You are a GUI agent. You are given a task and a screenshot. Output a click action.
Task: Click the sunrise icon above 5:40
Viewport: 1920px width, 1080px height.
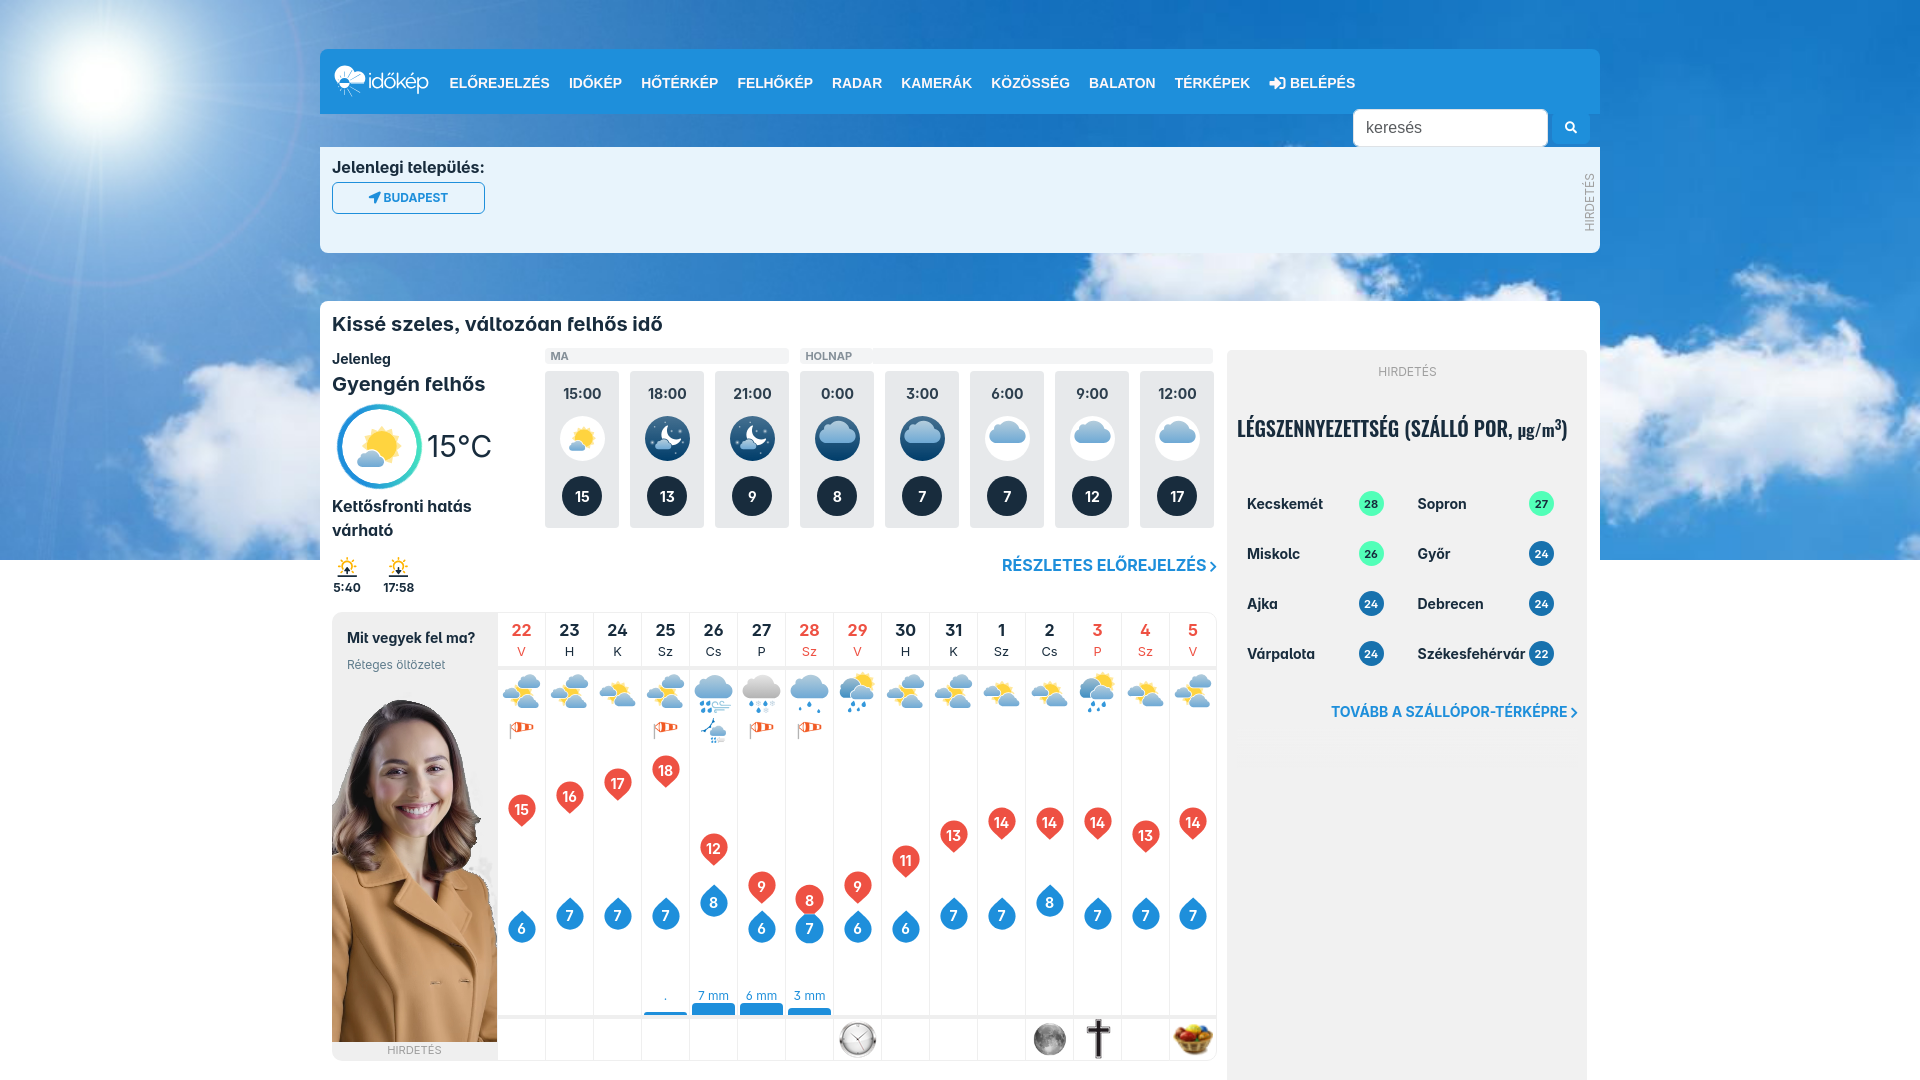(347, 567)
